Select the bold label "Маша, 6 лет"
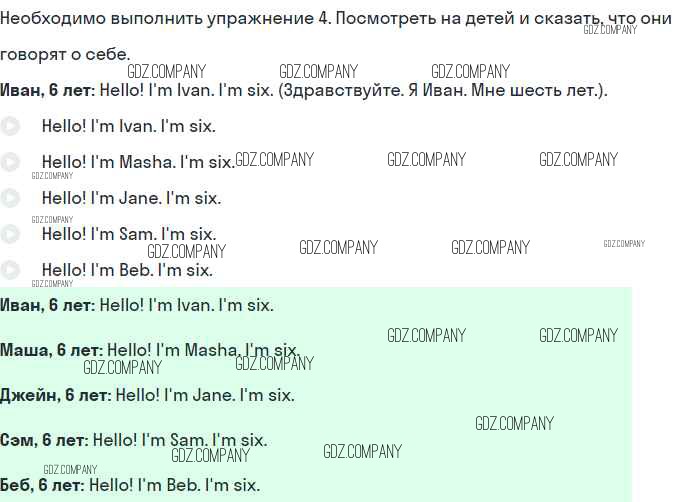Viewport: 680px width, 502px height. (51, 350)
